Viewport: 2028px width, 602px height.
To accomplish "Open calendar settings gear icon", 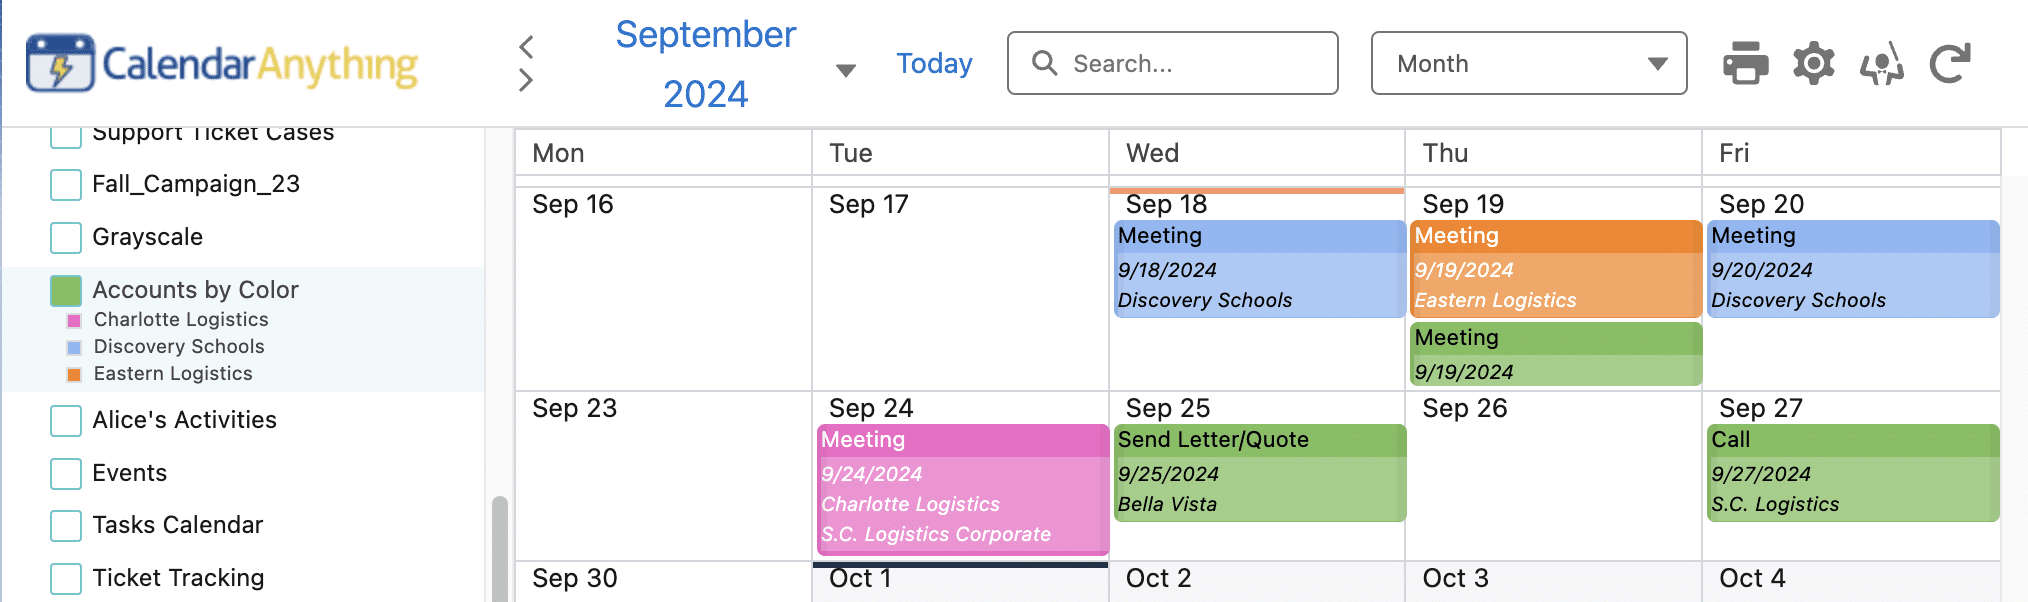I will click(x=1813, y=63).
